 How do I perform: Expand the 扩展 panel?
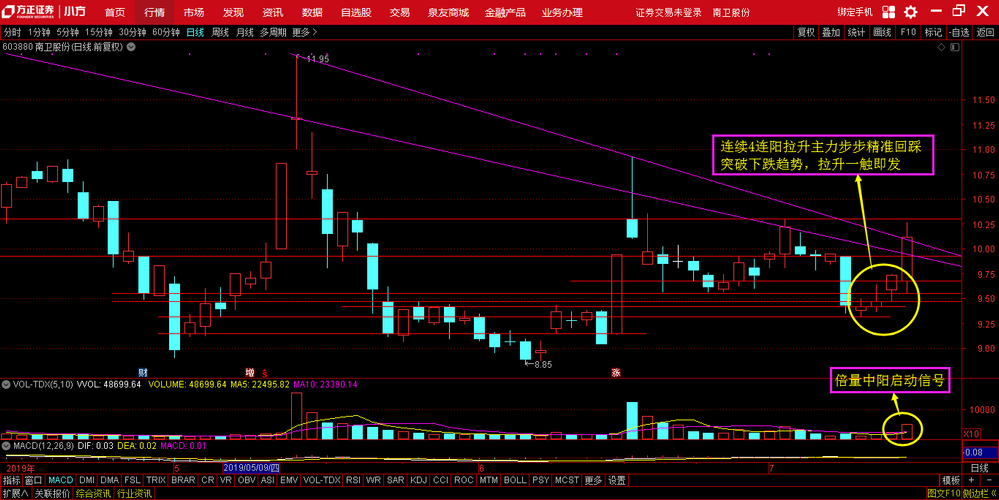[15, 493]
